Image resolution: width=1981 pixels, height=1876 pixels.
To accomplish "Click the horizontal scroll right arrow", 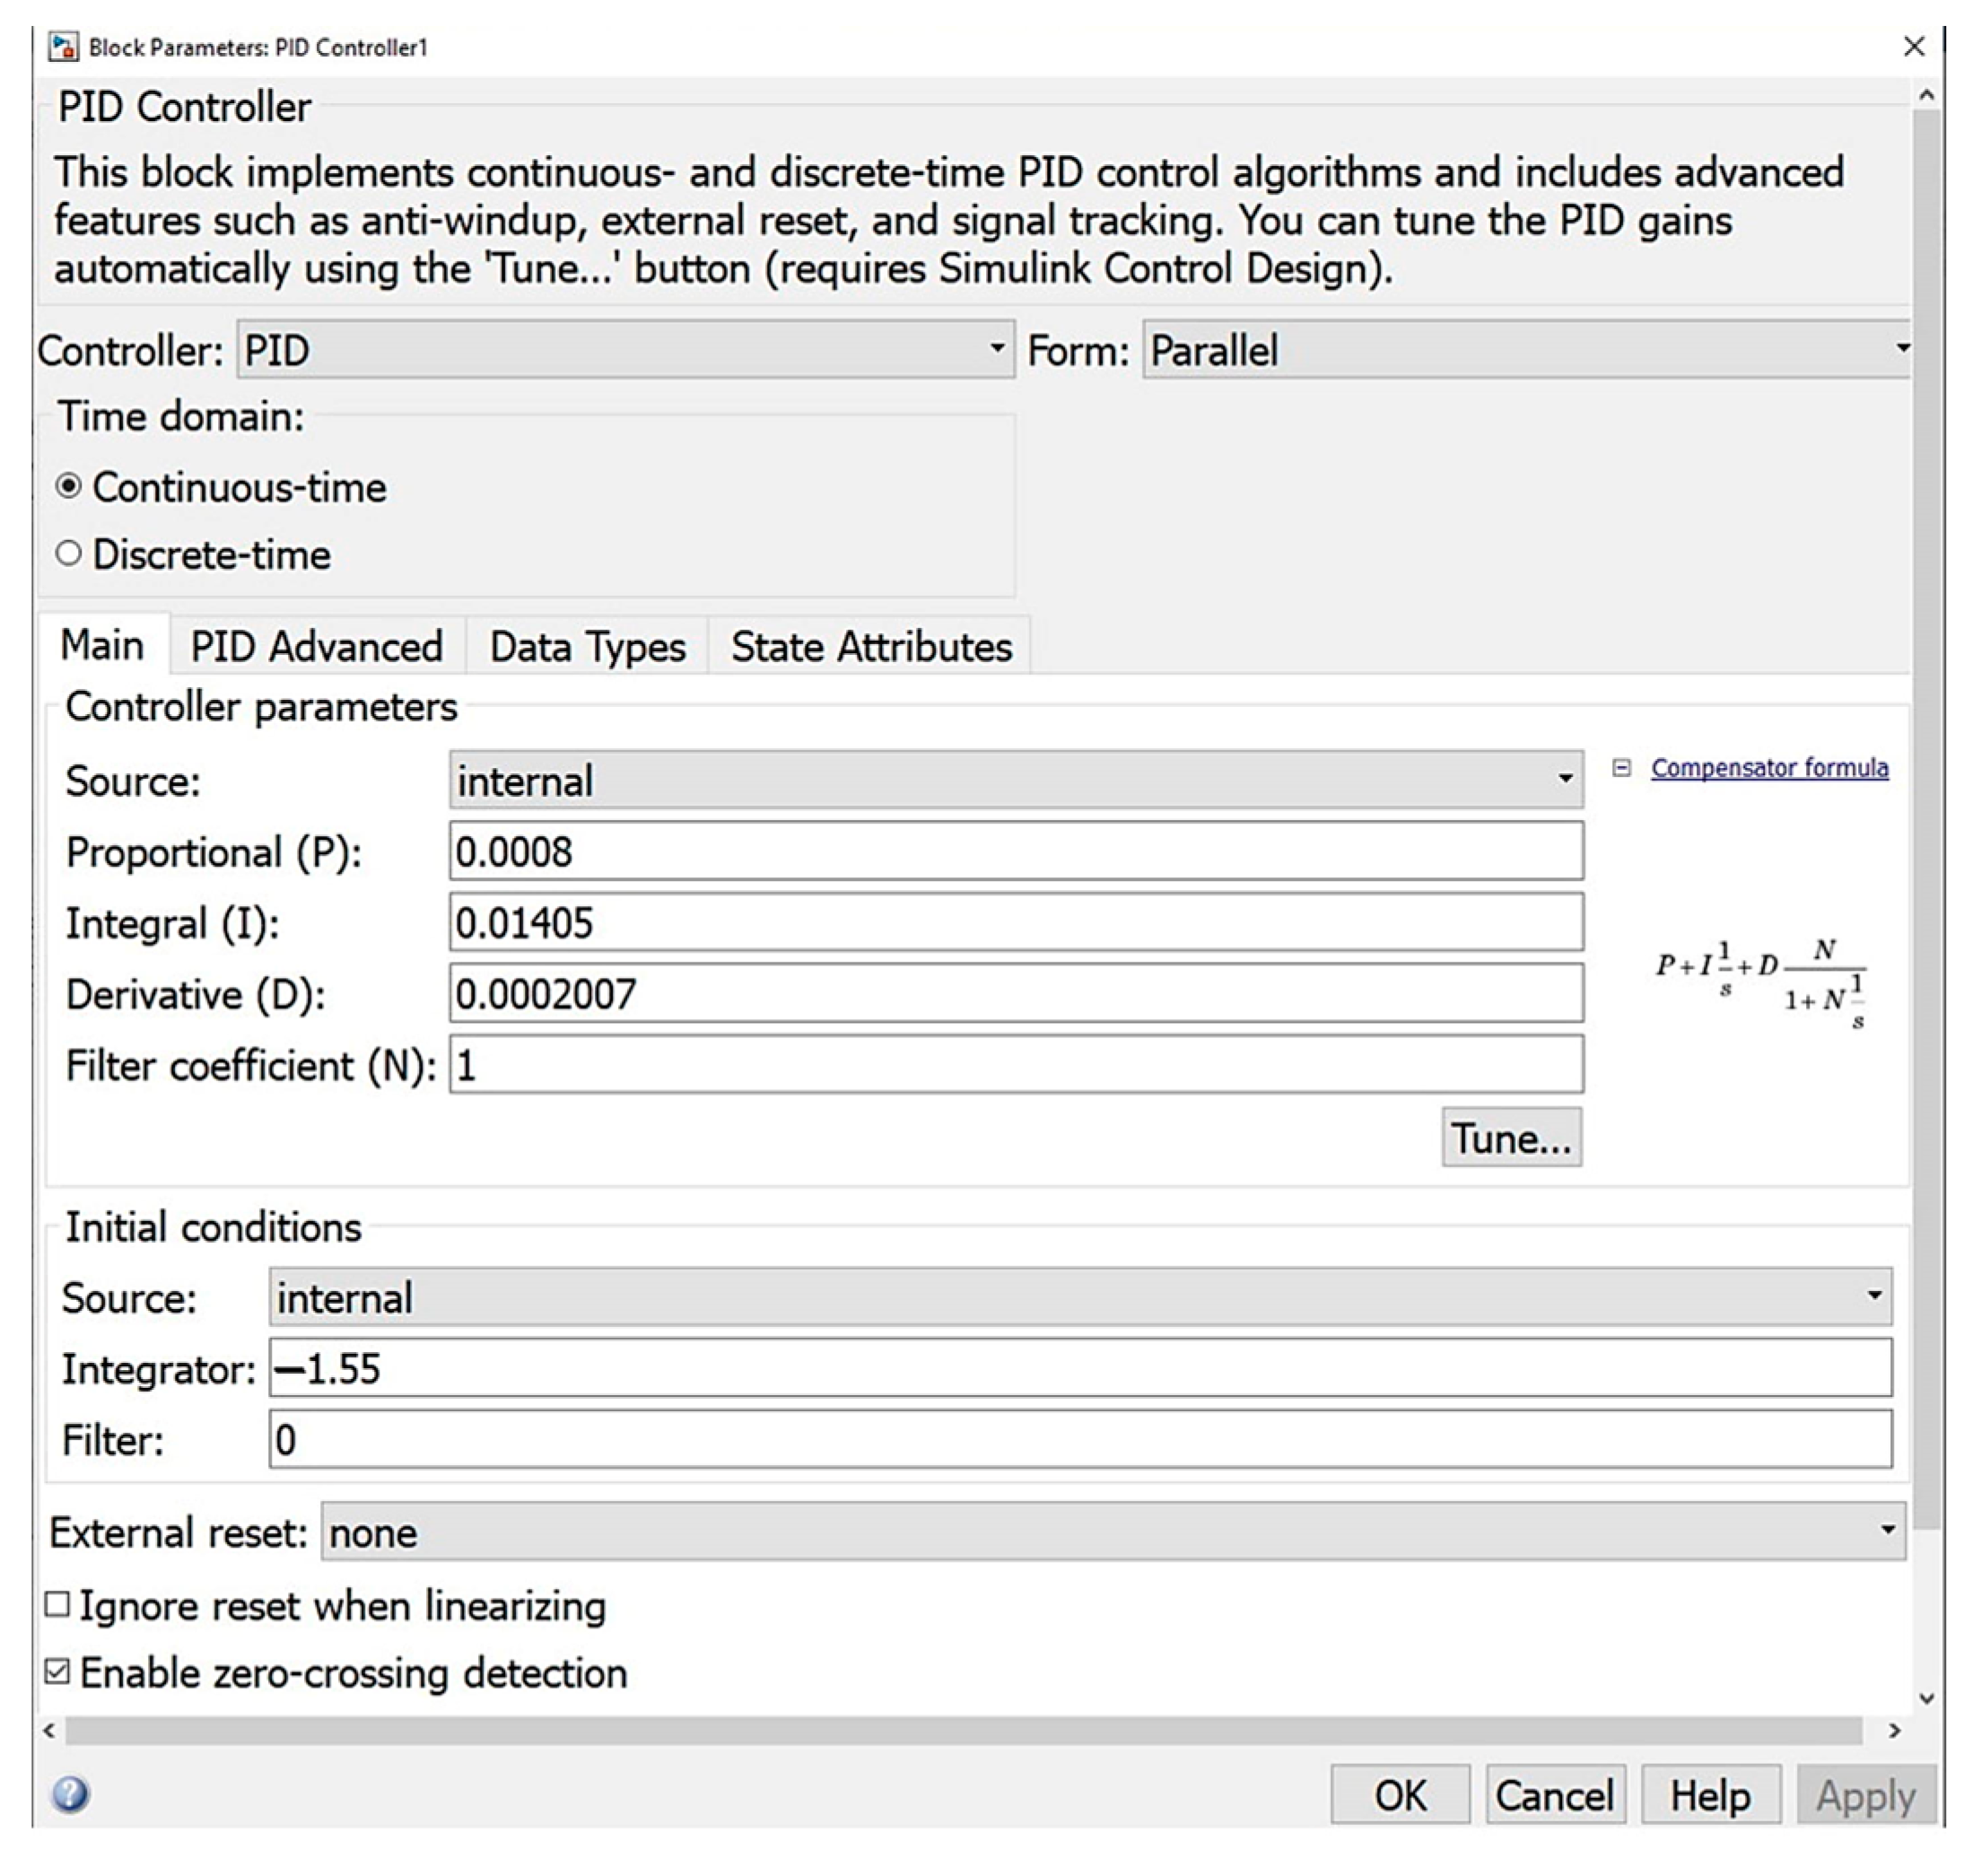I will (1894, 1730).
